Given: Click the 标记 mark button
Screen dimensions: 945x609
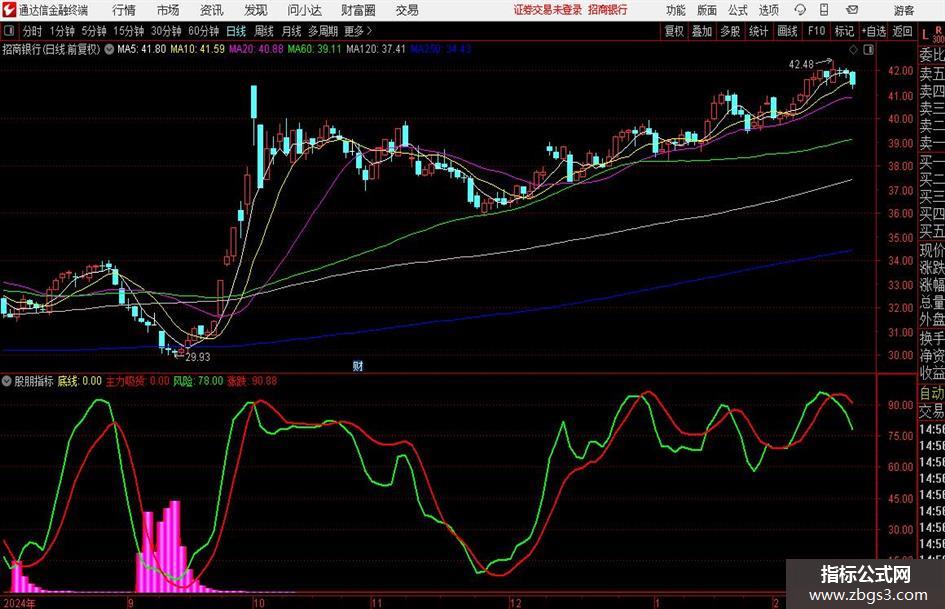Looking at the screenshot, I should tap(844, 31).
